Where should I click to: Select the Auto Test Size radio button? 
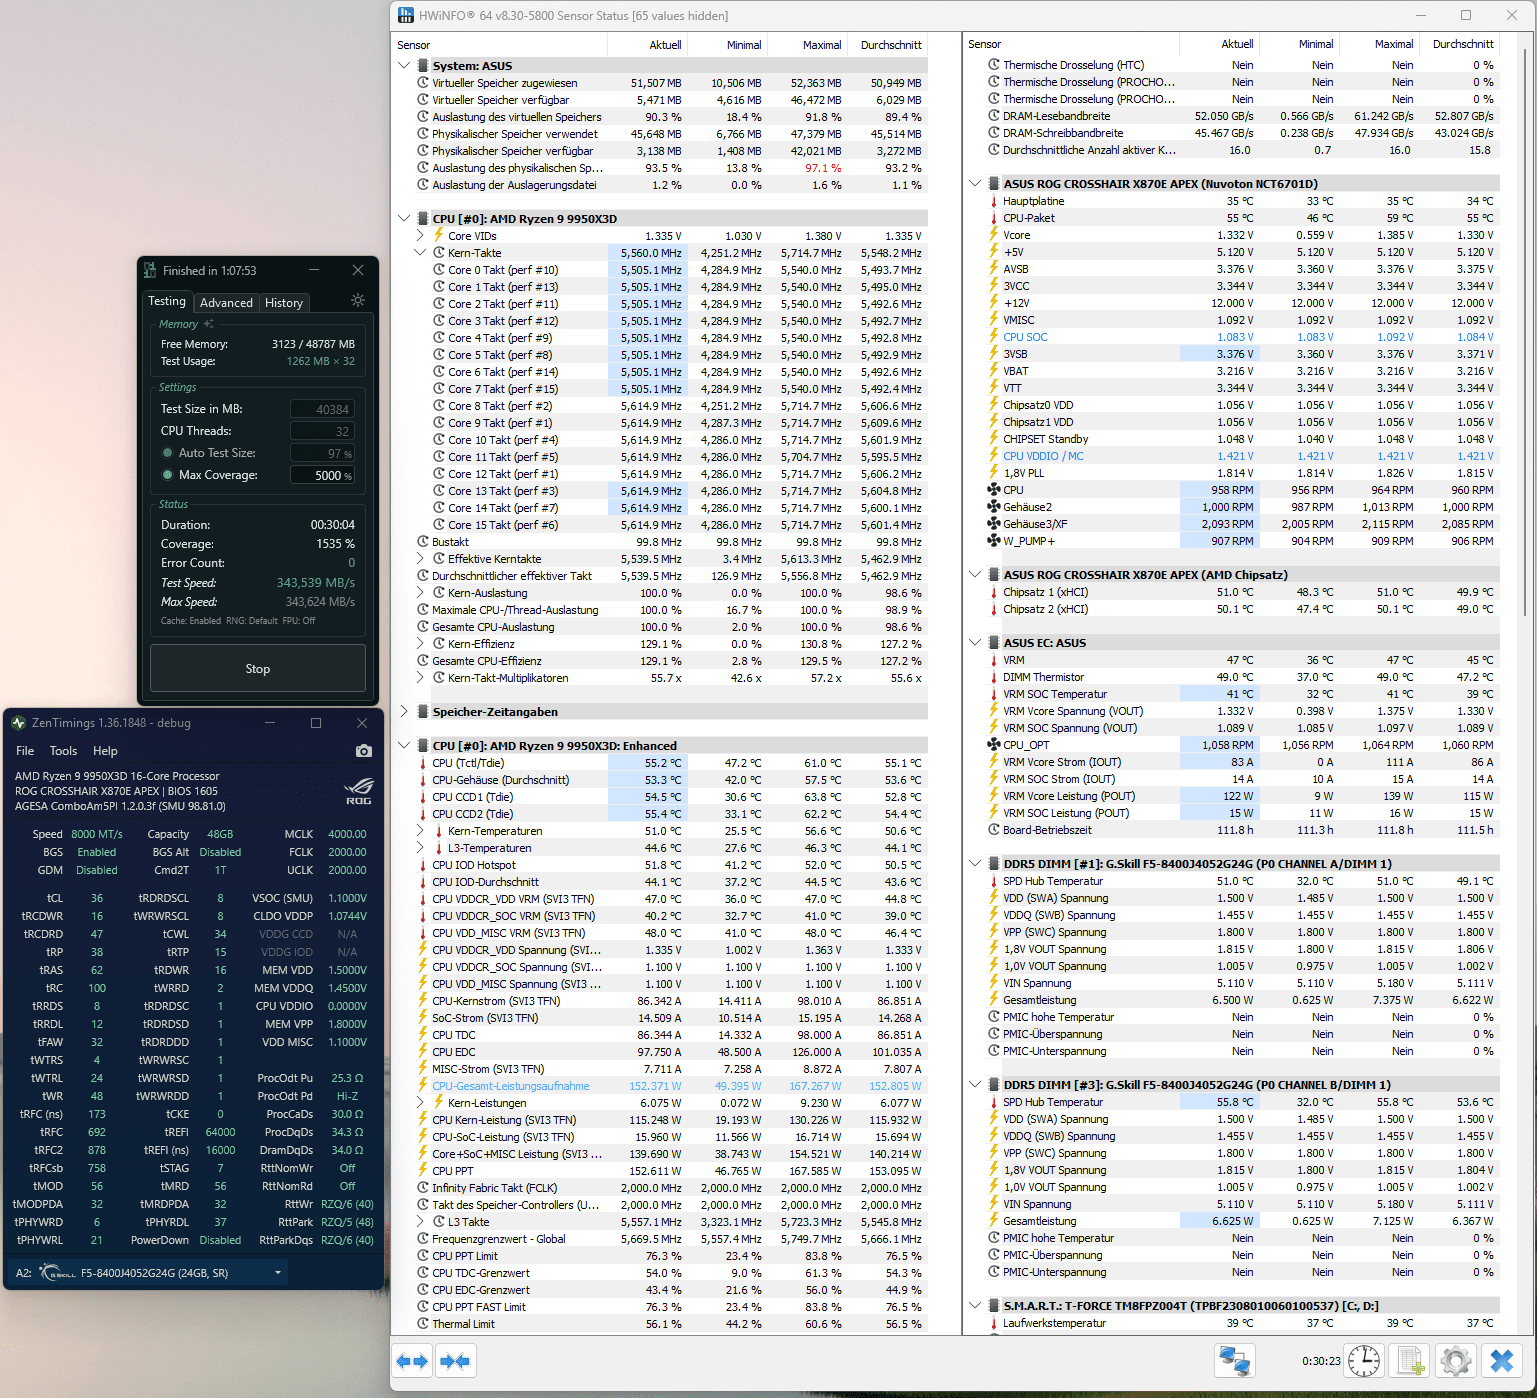[168, 453]
